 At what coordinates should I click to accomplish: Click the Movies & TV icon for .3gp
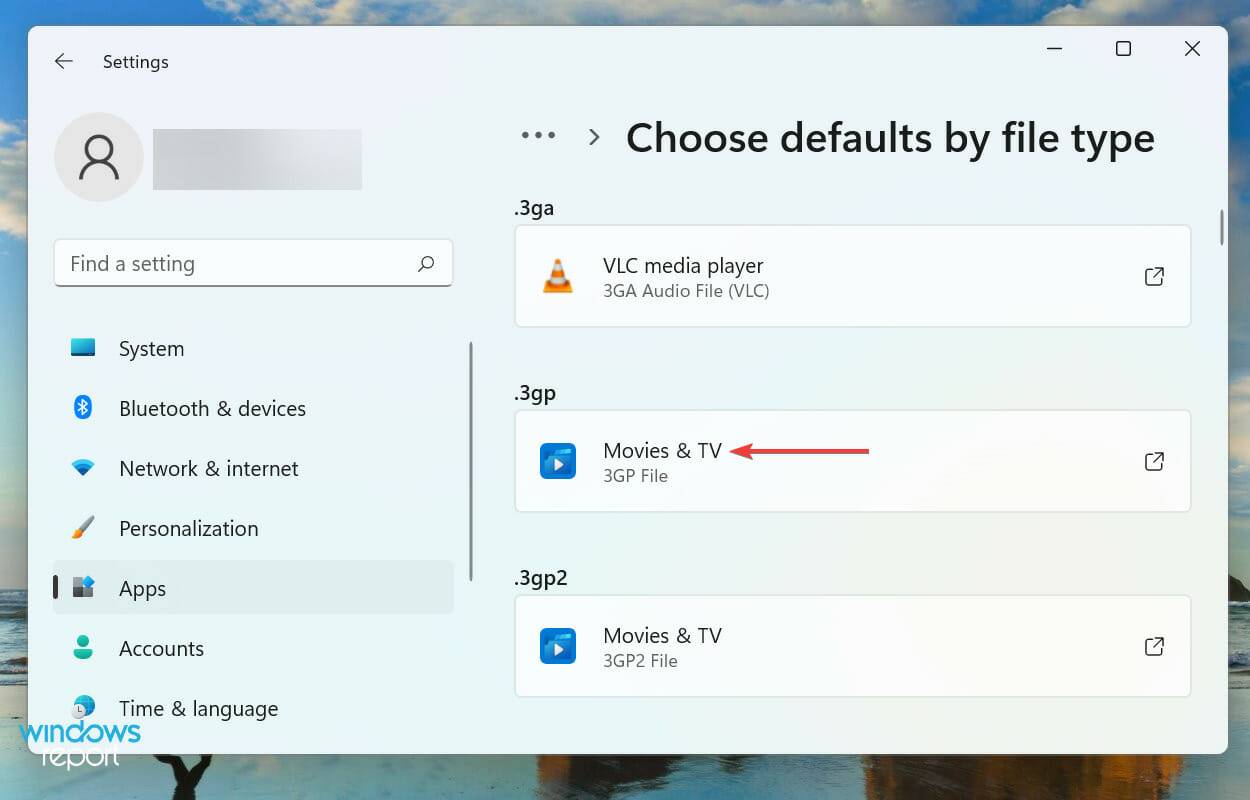pyautogui.click(x=558, y=461)
